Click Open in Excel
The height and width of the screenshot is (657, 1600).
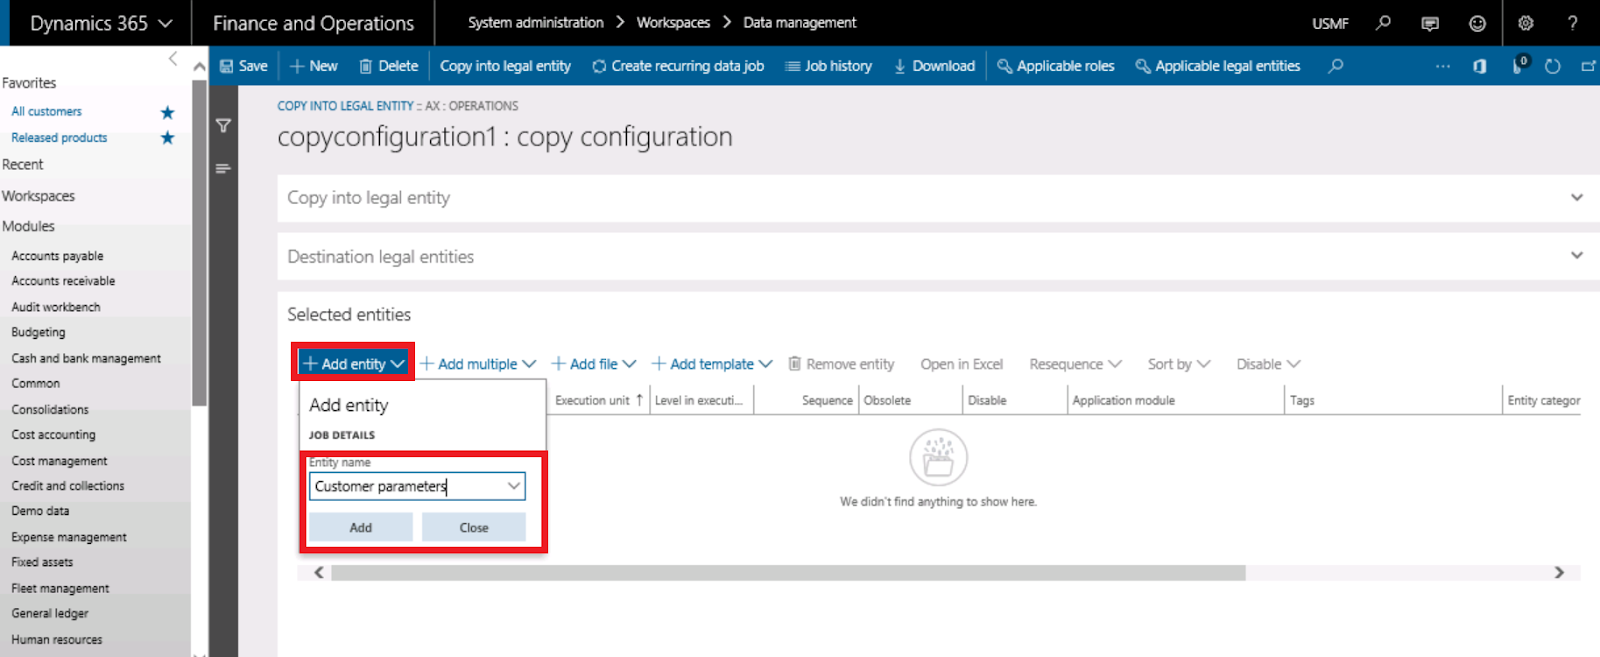pyautogui.click(x=962, y=364)
